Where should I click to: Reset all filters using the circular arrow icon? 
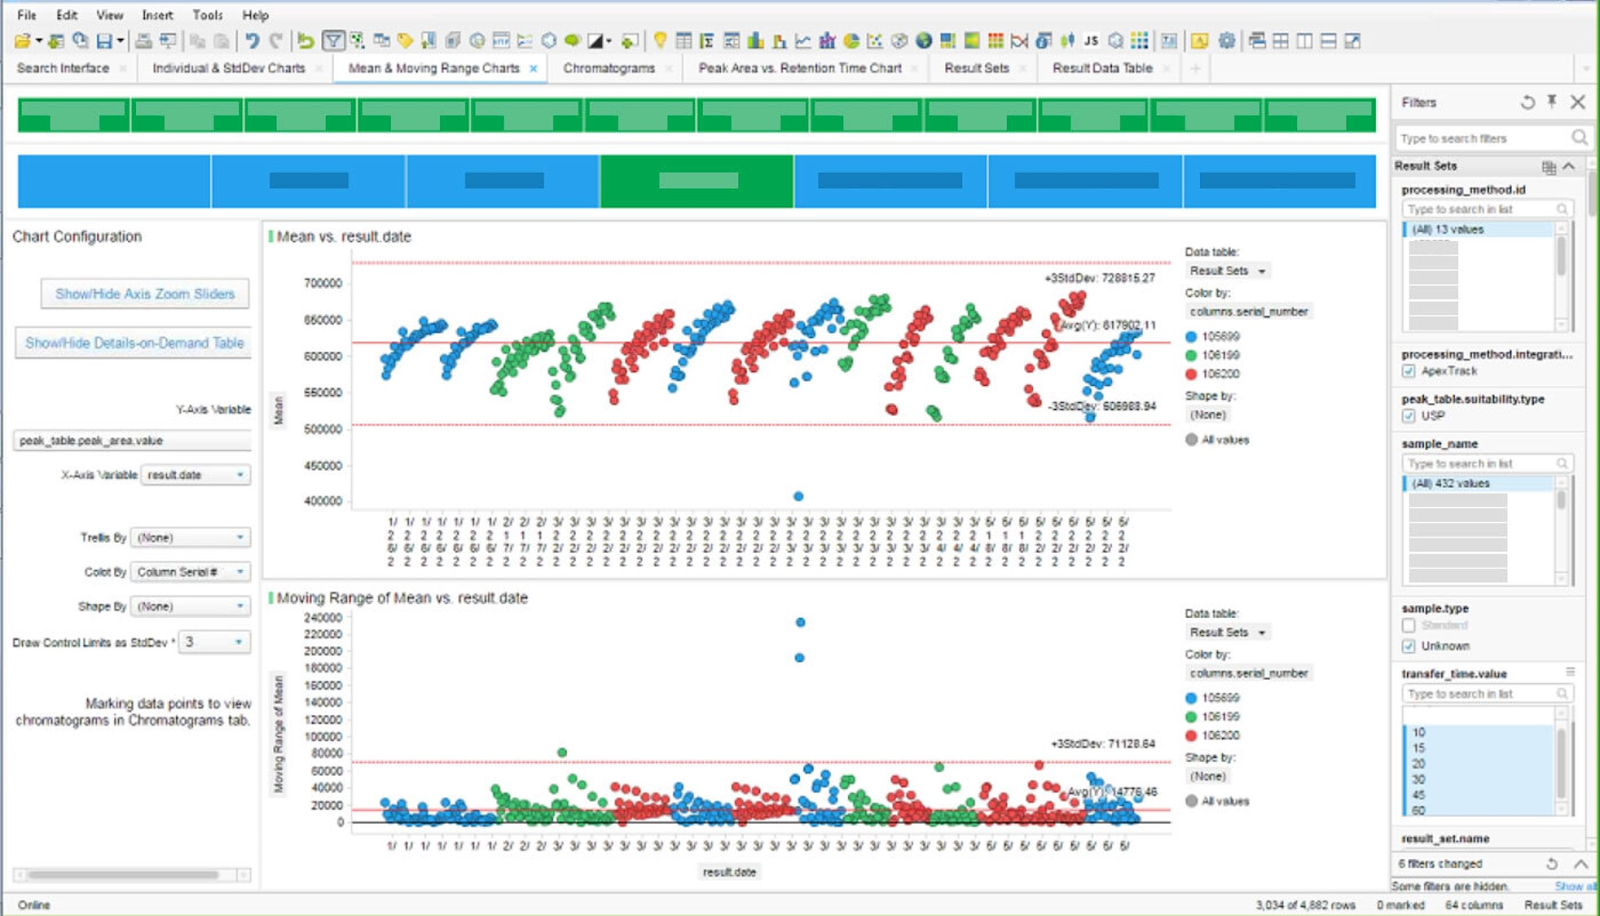1526,102
